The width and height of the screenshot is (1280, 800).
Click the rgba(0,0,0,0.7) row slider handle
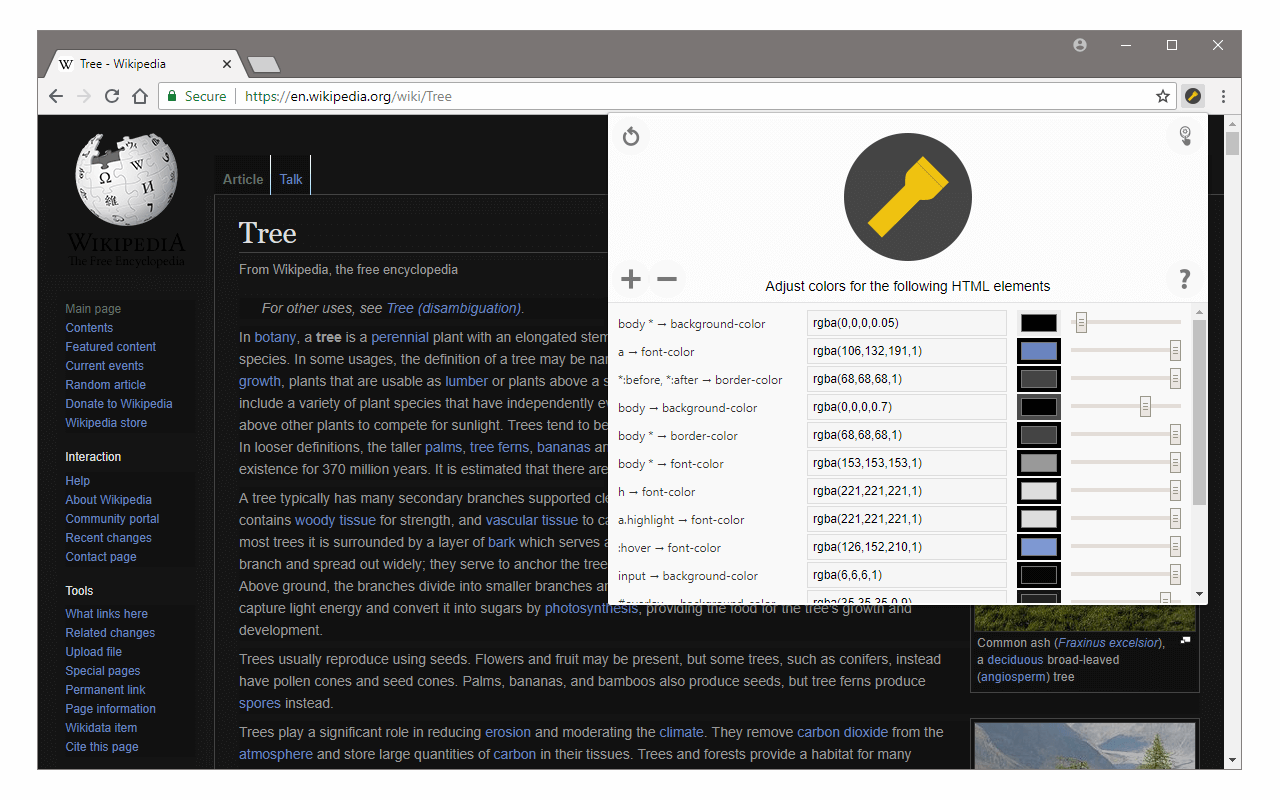1145,406
